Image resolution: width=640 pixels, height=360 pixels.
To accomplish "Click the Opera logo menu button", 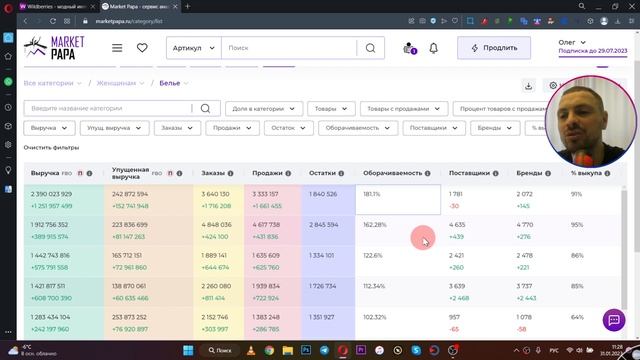I will click(x=8, y=7).
